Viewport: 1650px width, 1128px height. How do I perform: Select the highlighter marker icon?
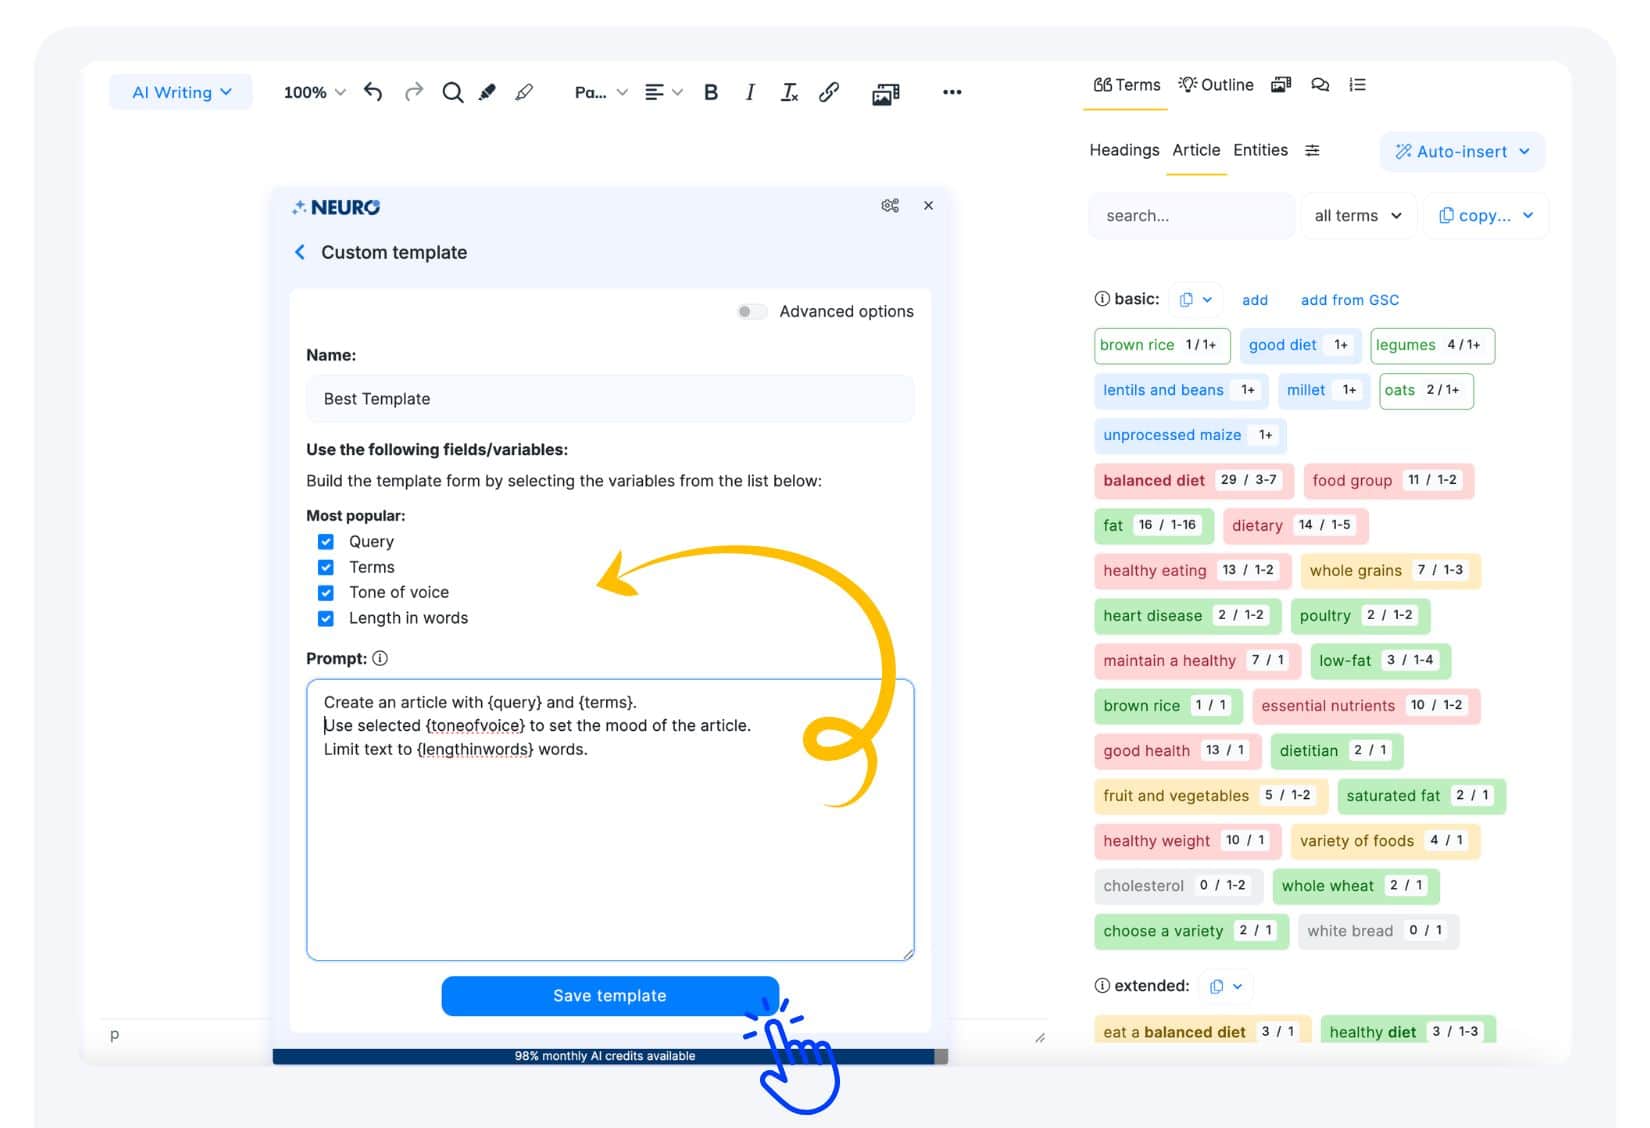coord(487,92)
